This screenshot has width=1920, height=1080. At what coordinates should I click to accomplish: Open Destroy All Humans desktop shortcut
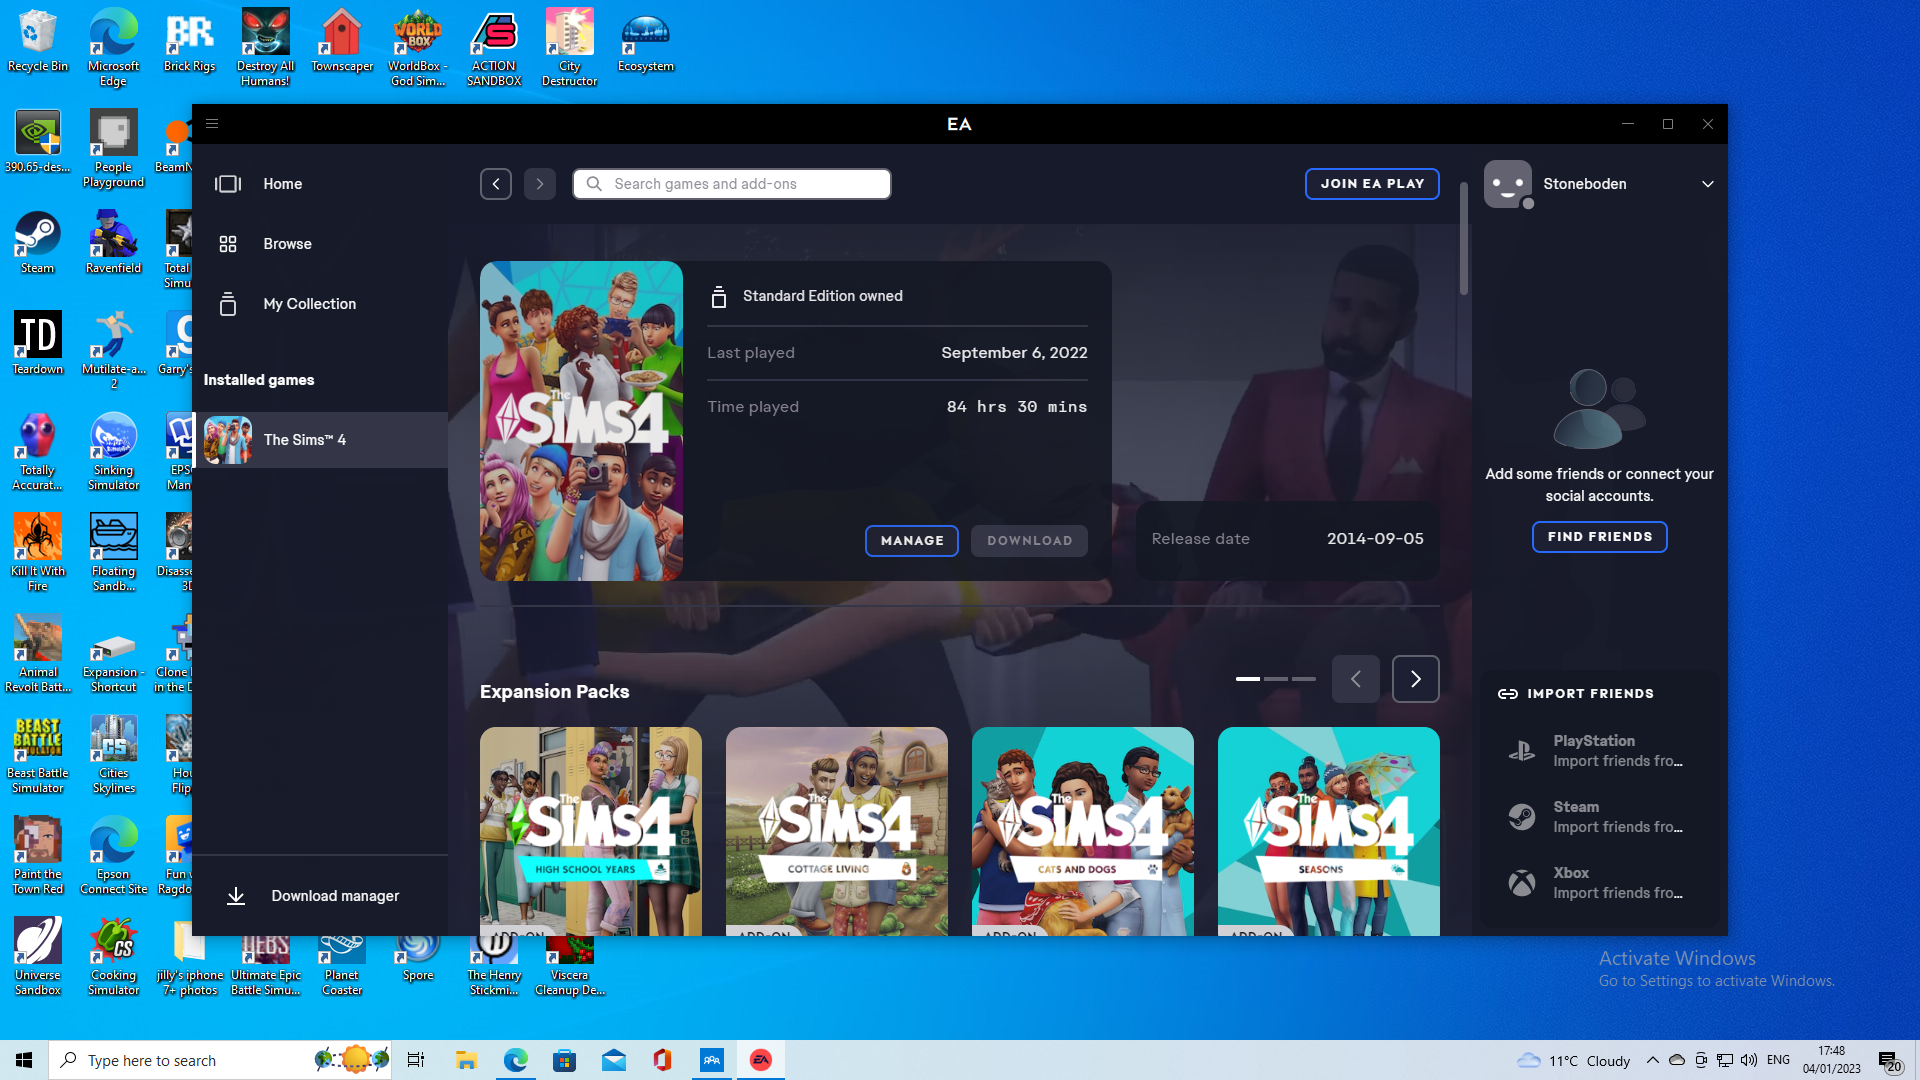click(266, 48)
